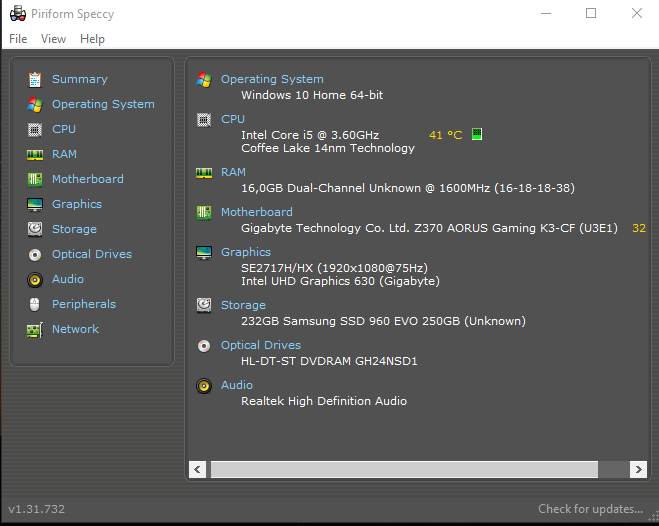Go to Operating System section in sidebar
The image size is (659, 526).
click(103, 104)
